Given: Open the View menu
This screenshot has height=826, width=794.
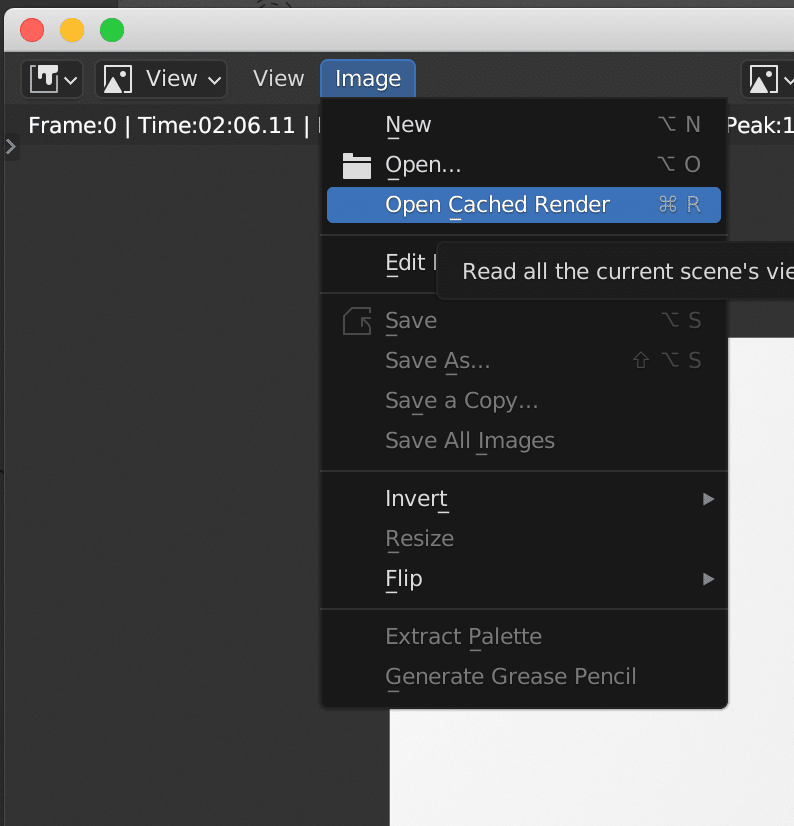Looking at the screenshot, I should [x=278, y=79].
